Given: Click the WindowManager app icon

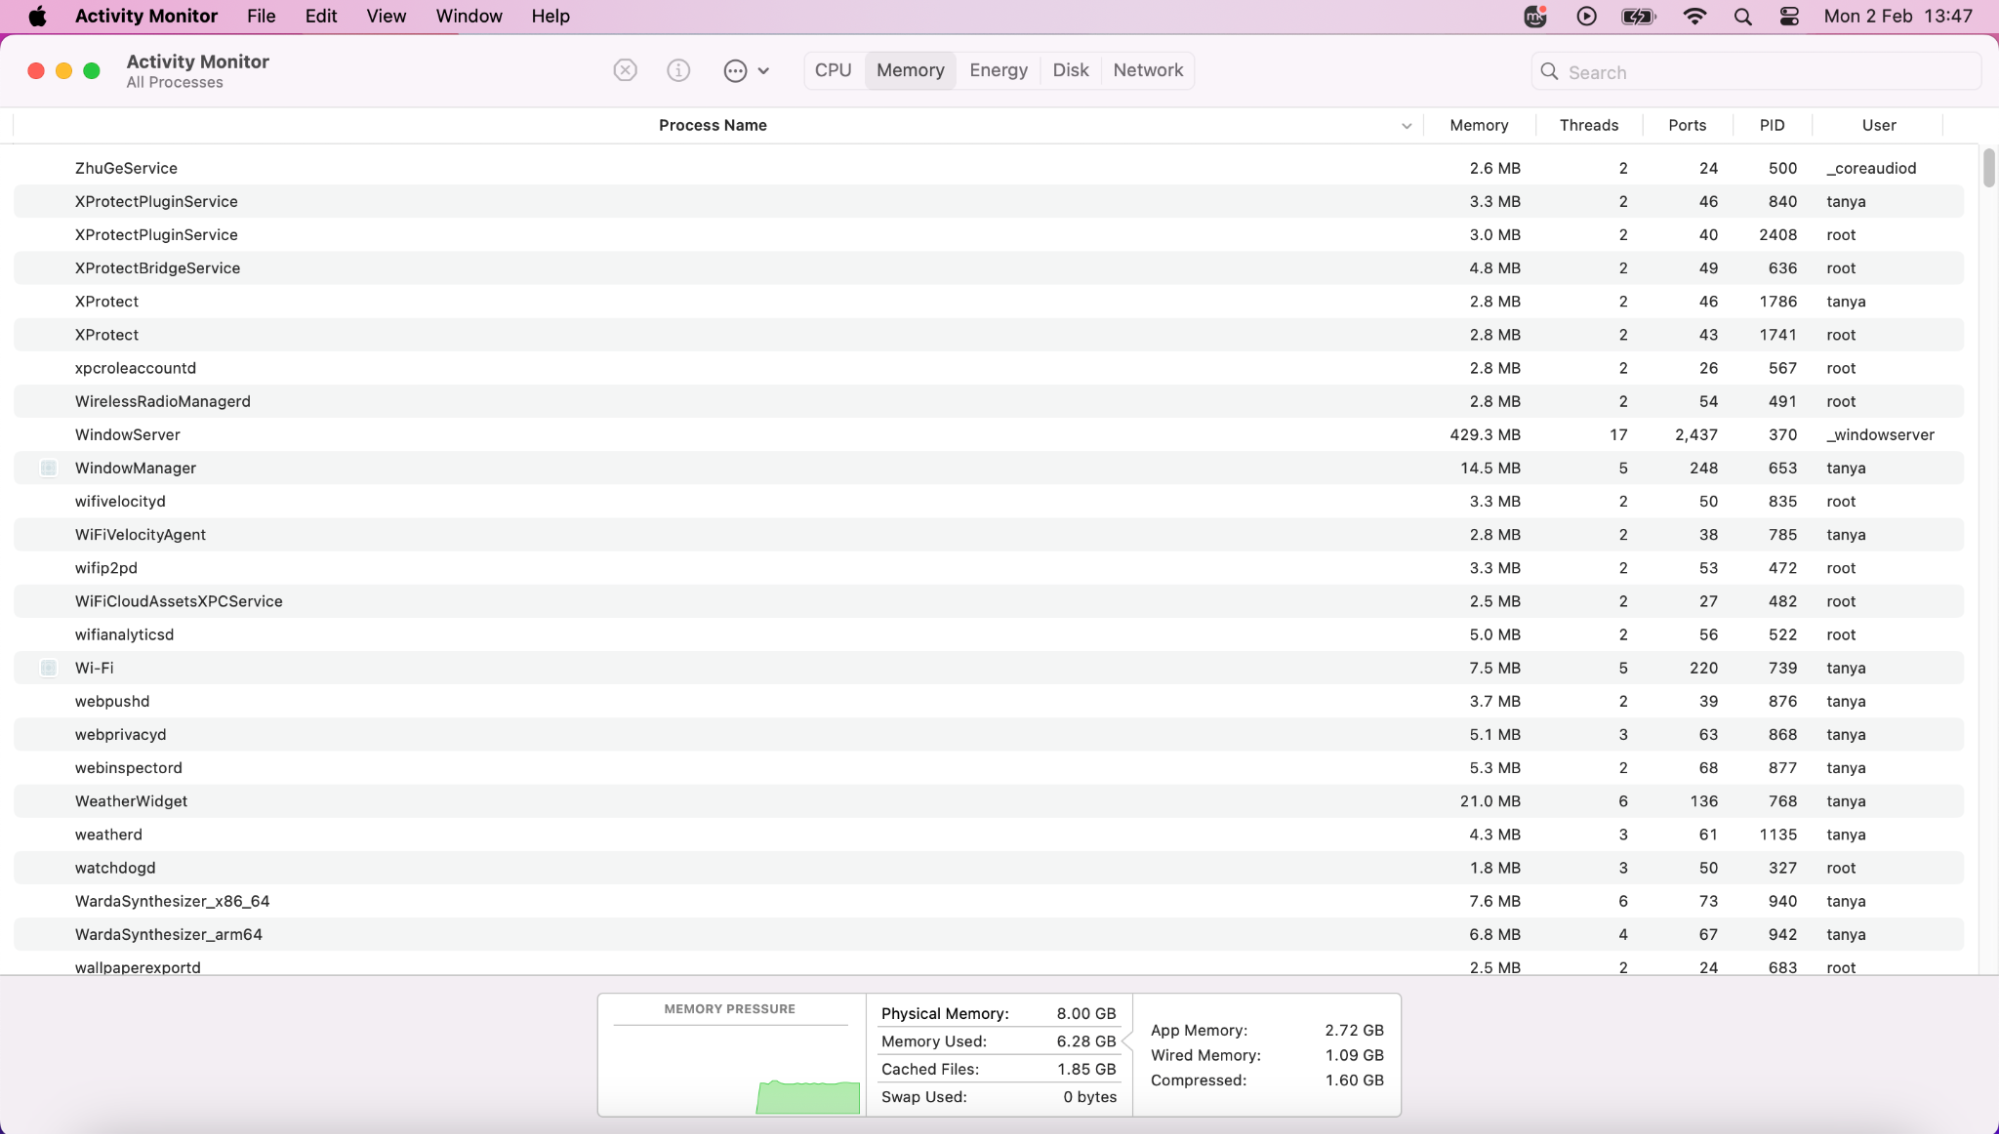Looking at the screenshot, I should (48, 468).
